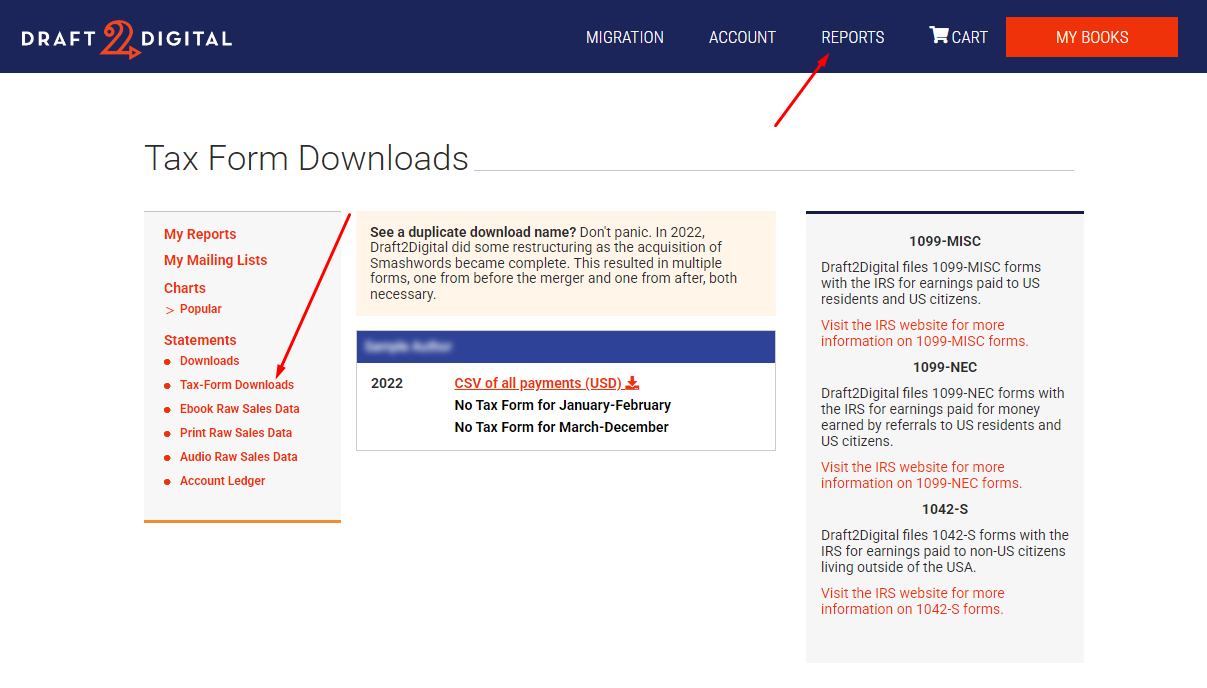Open the Migration menu item
Screen dimensions: 1207x688
click(625, 37)
